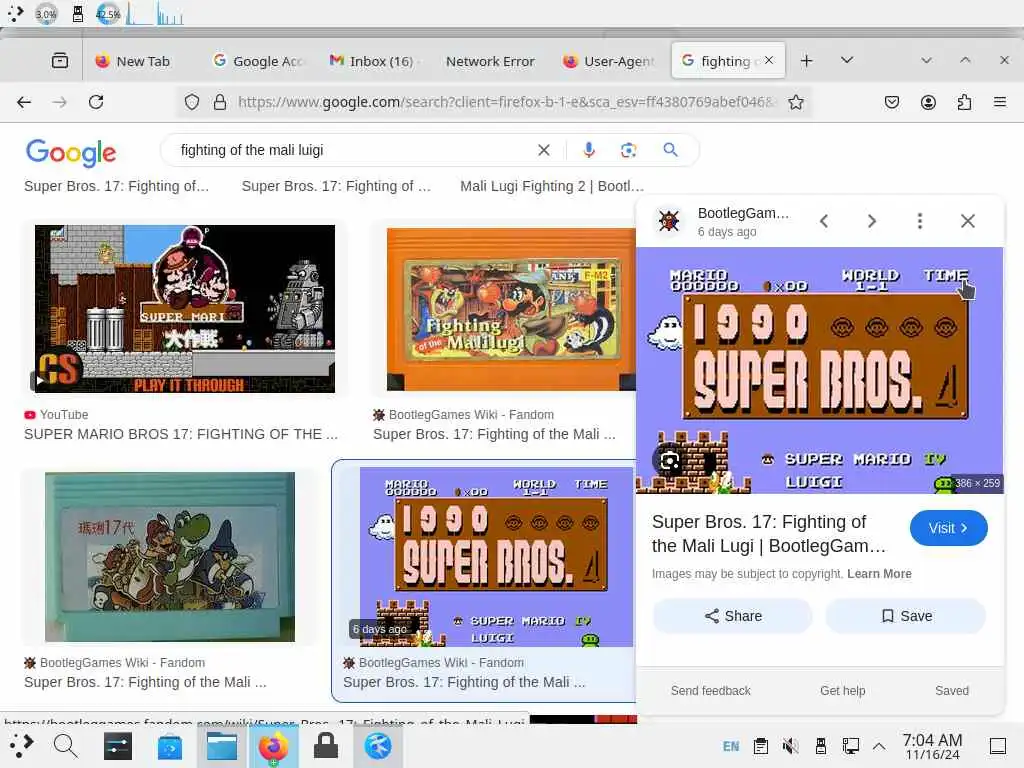
Task: Expand the list all tabs dropdown
Action: point(846,60)
